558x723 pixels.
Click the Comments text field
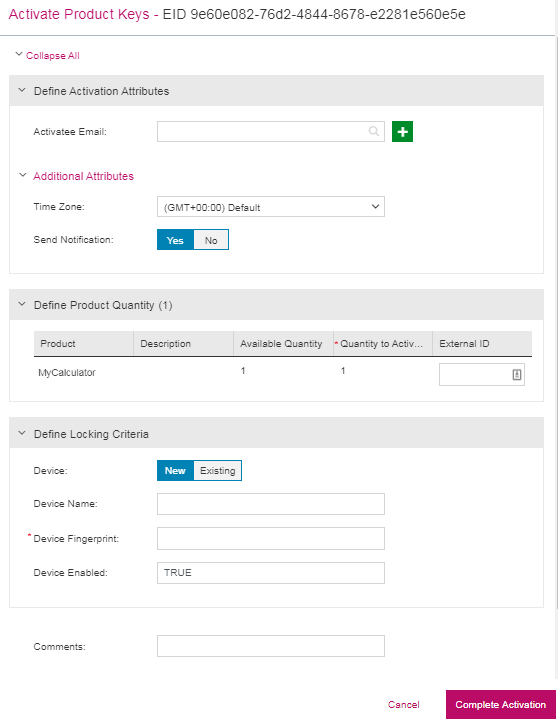(271, 646)
